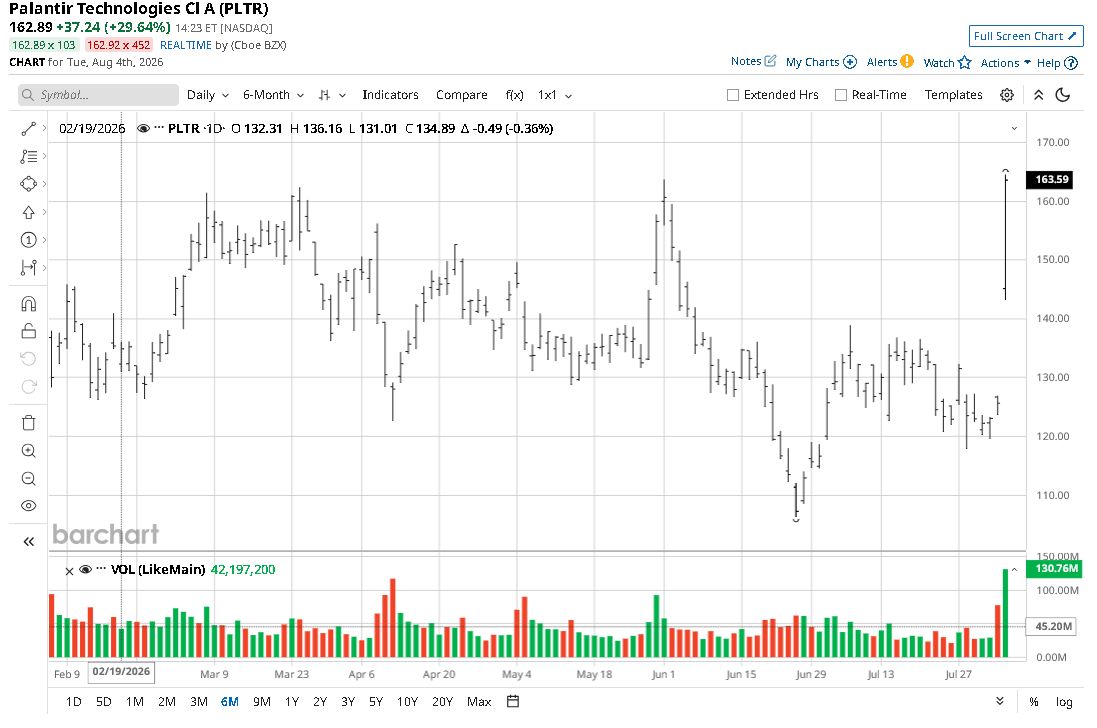1097x728 pixels.
Task: Click the 130.76M volume axis label
Action: pos(1055,569)
